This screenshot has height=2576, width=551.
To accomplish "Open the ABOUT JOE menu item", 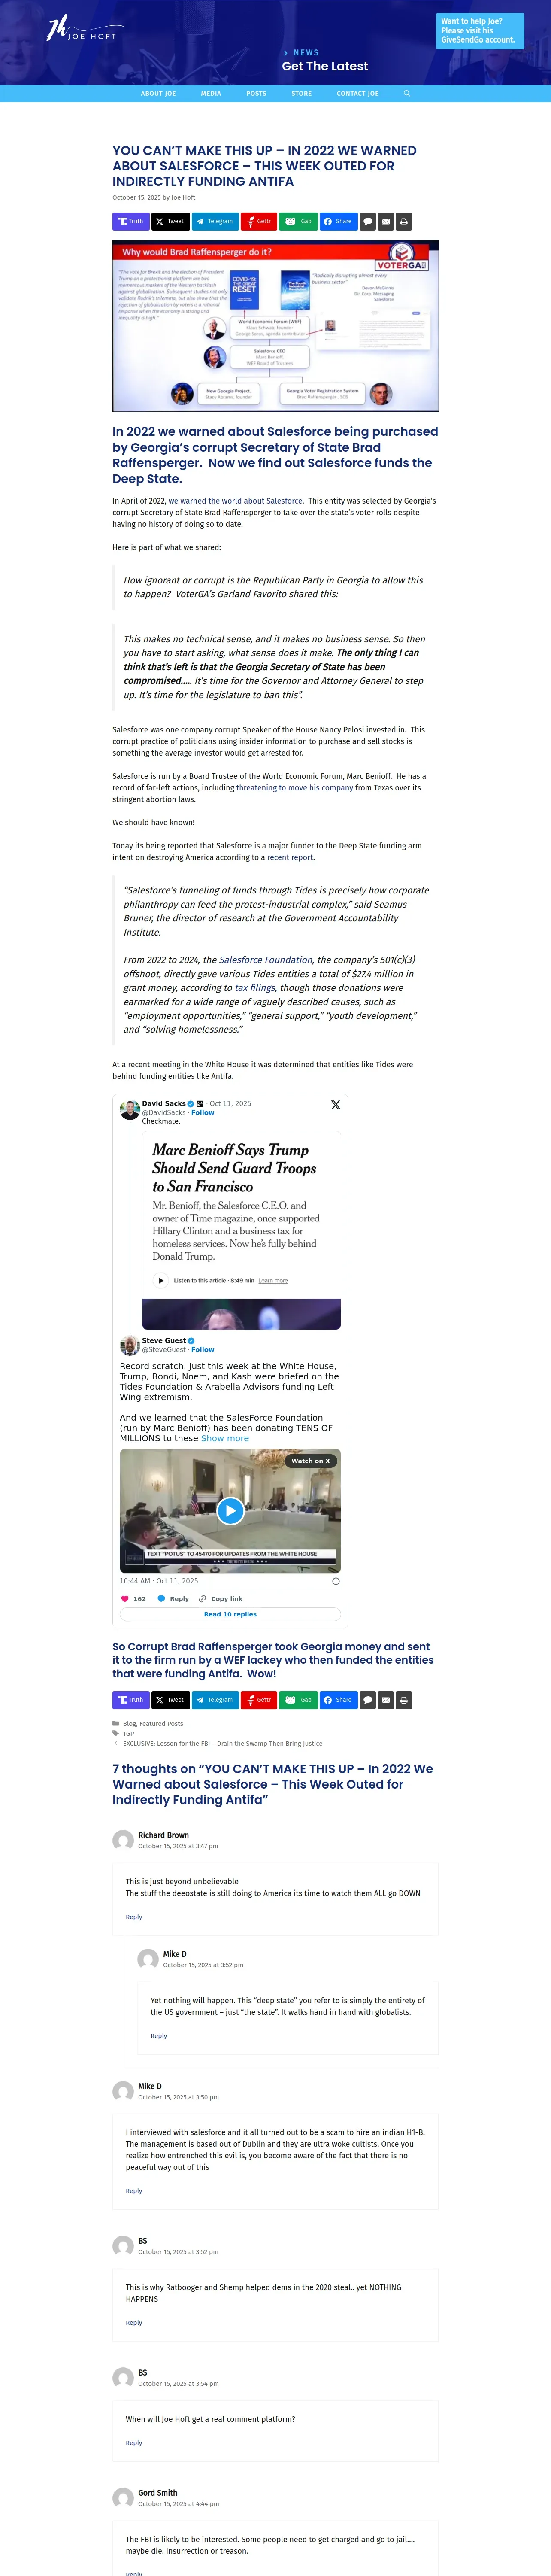I will coord(158,93).
